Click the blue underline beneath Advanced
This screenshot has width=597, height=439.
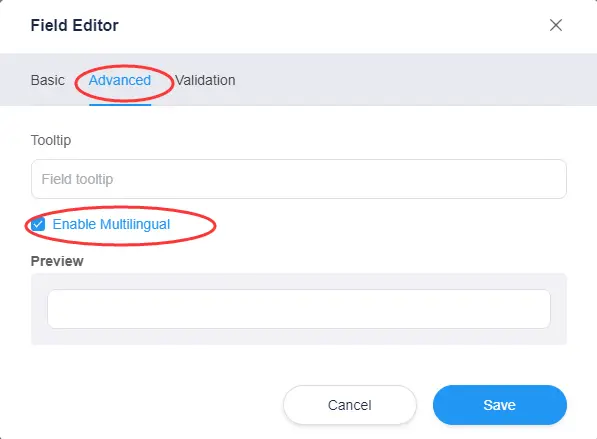(120, 105)
